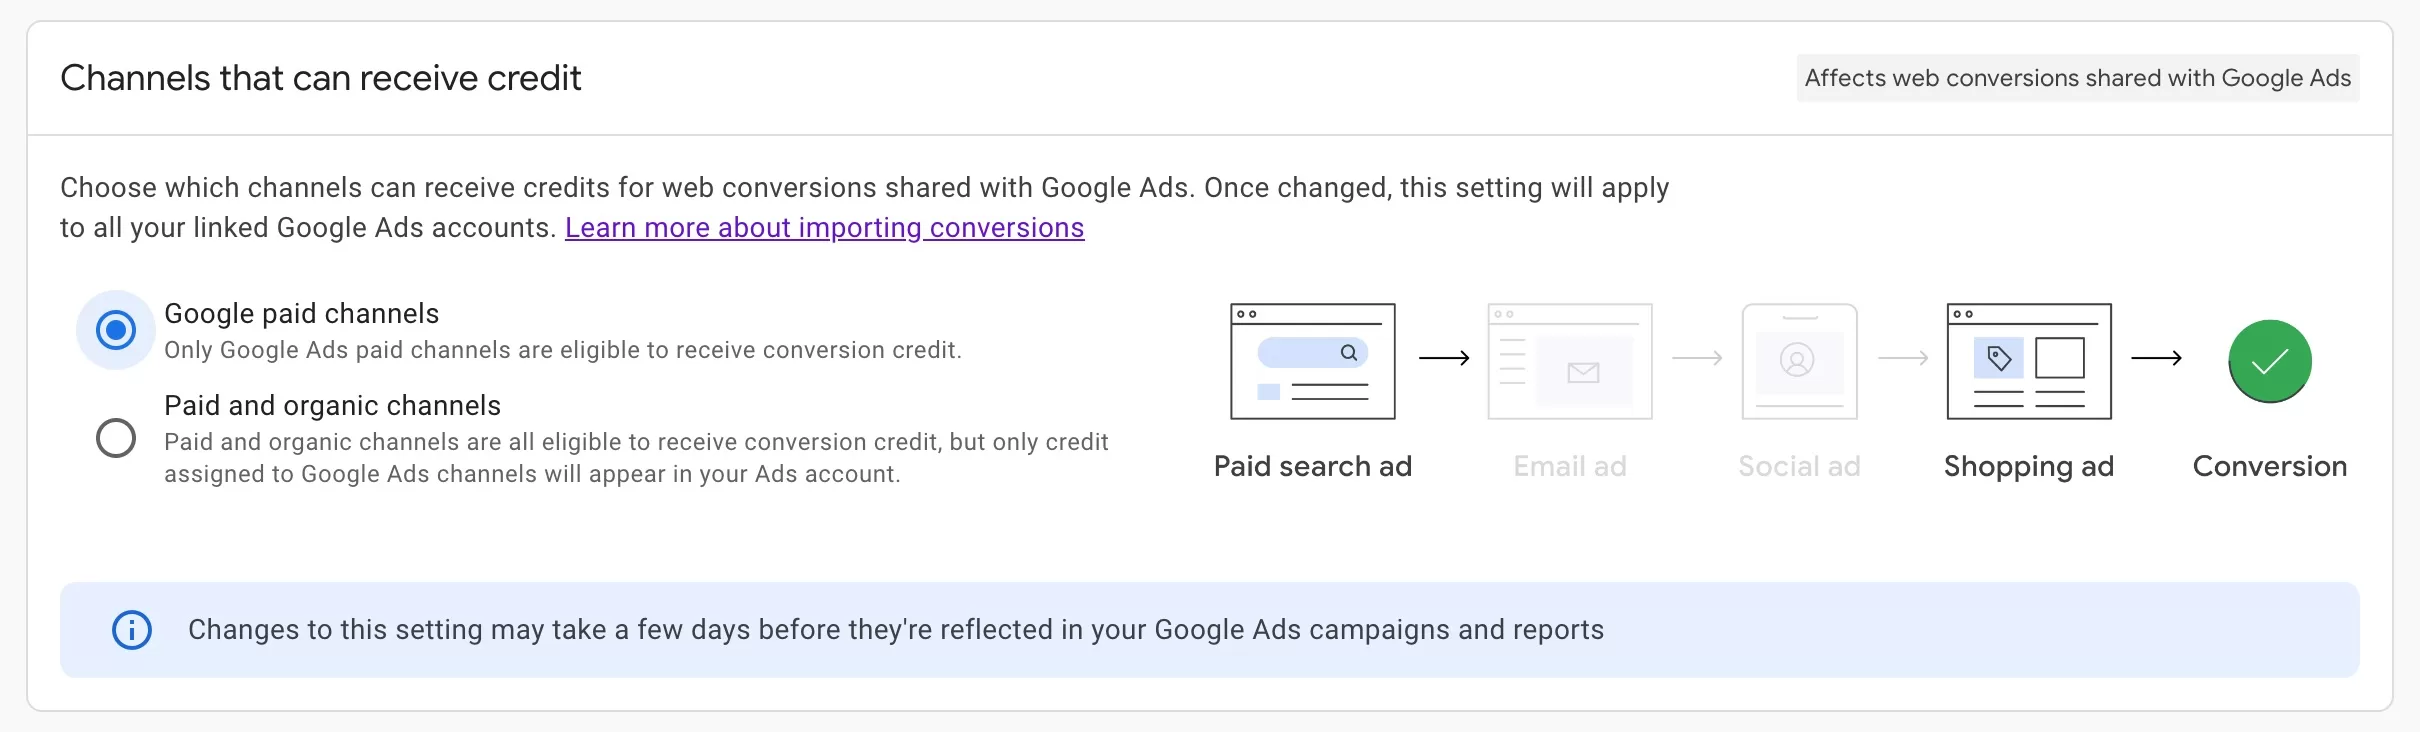Click the 'Choose which channels can receive credits' paragraph
Image resolution: width=2420 pixels, height=732 pixels.
865,208
